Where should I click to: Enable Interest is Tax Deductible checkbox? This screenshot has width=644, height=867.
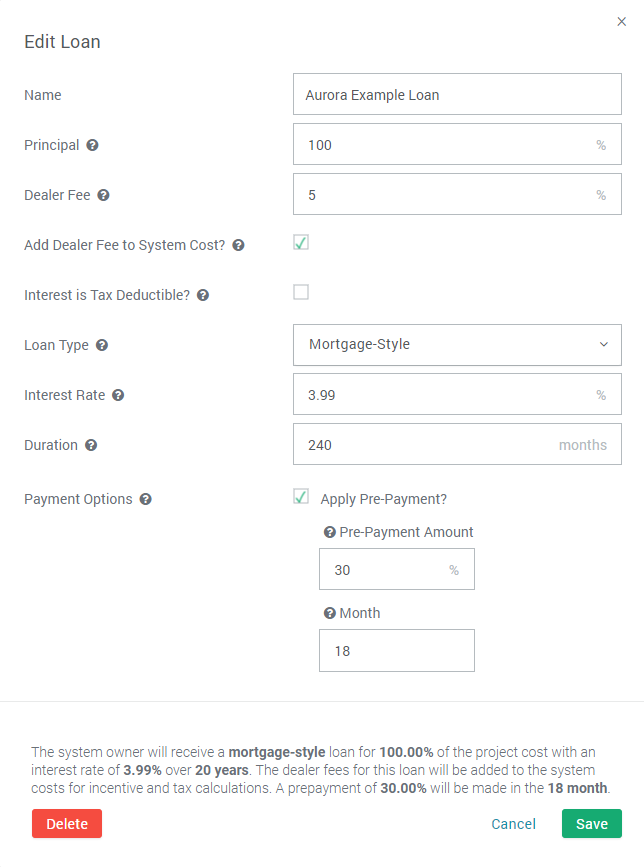pyautogui.click(x=301, y=292)
